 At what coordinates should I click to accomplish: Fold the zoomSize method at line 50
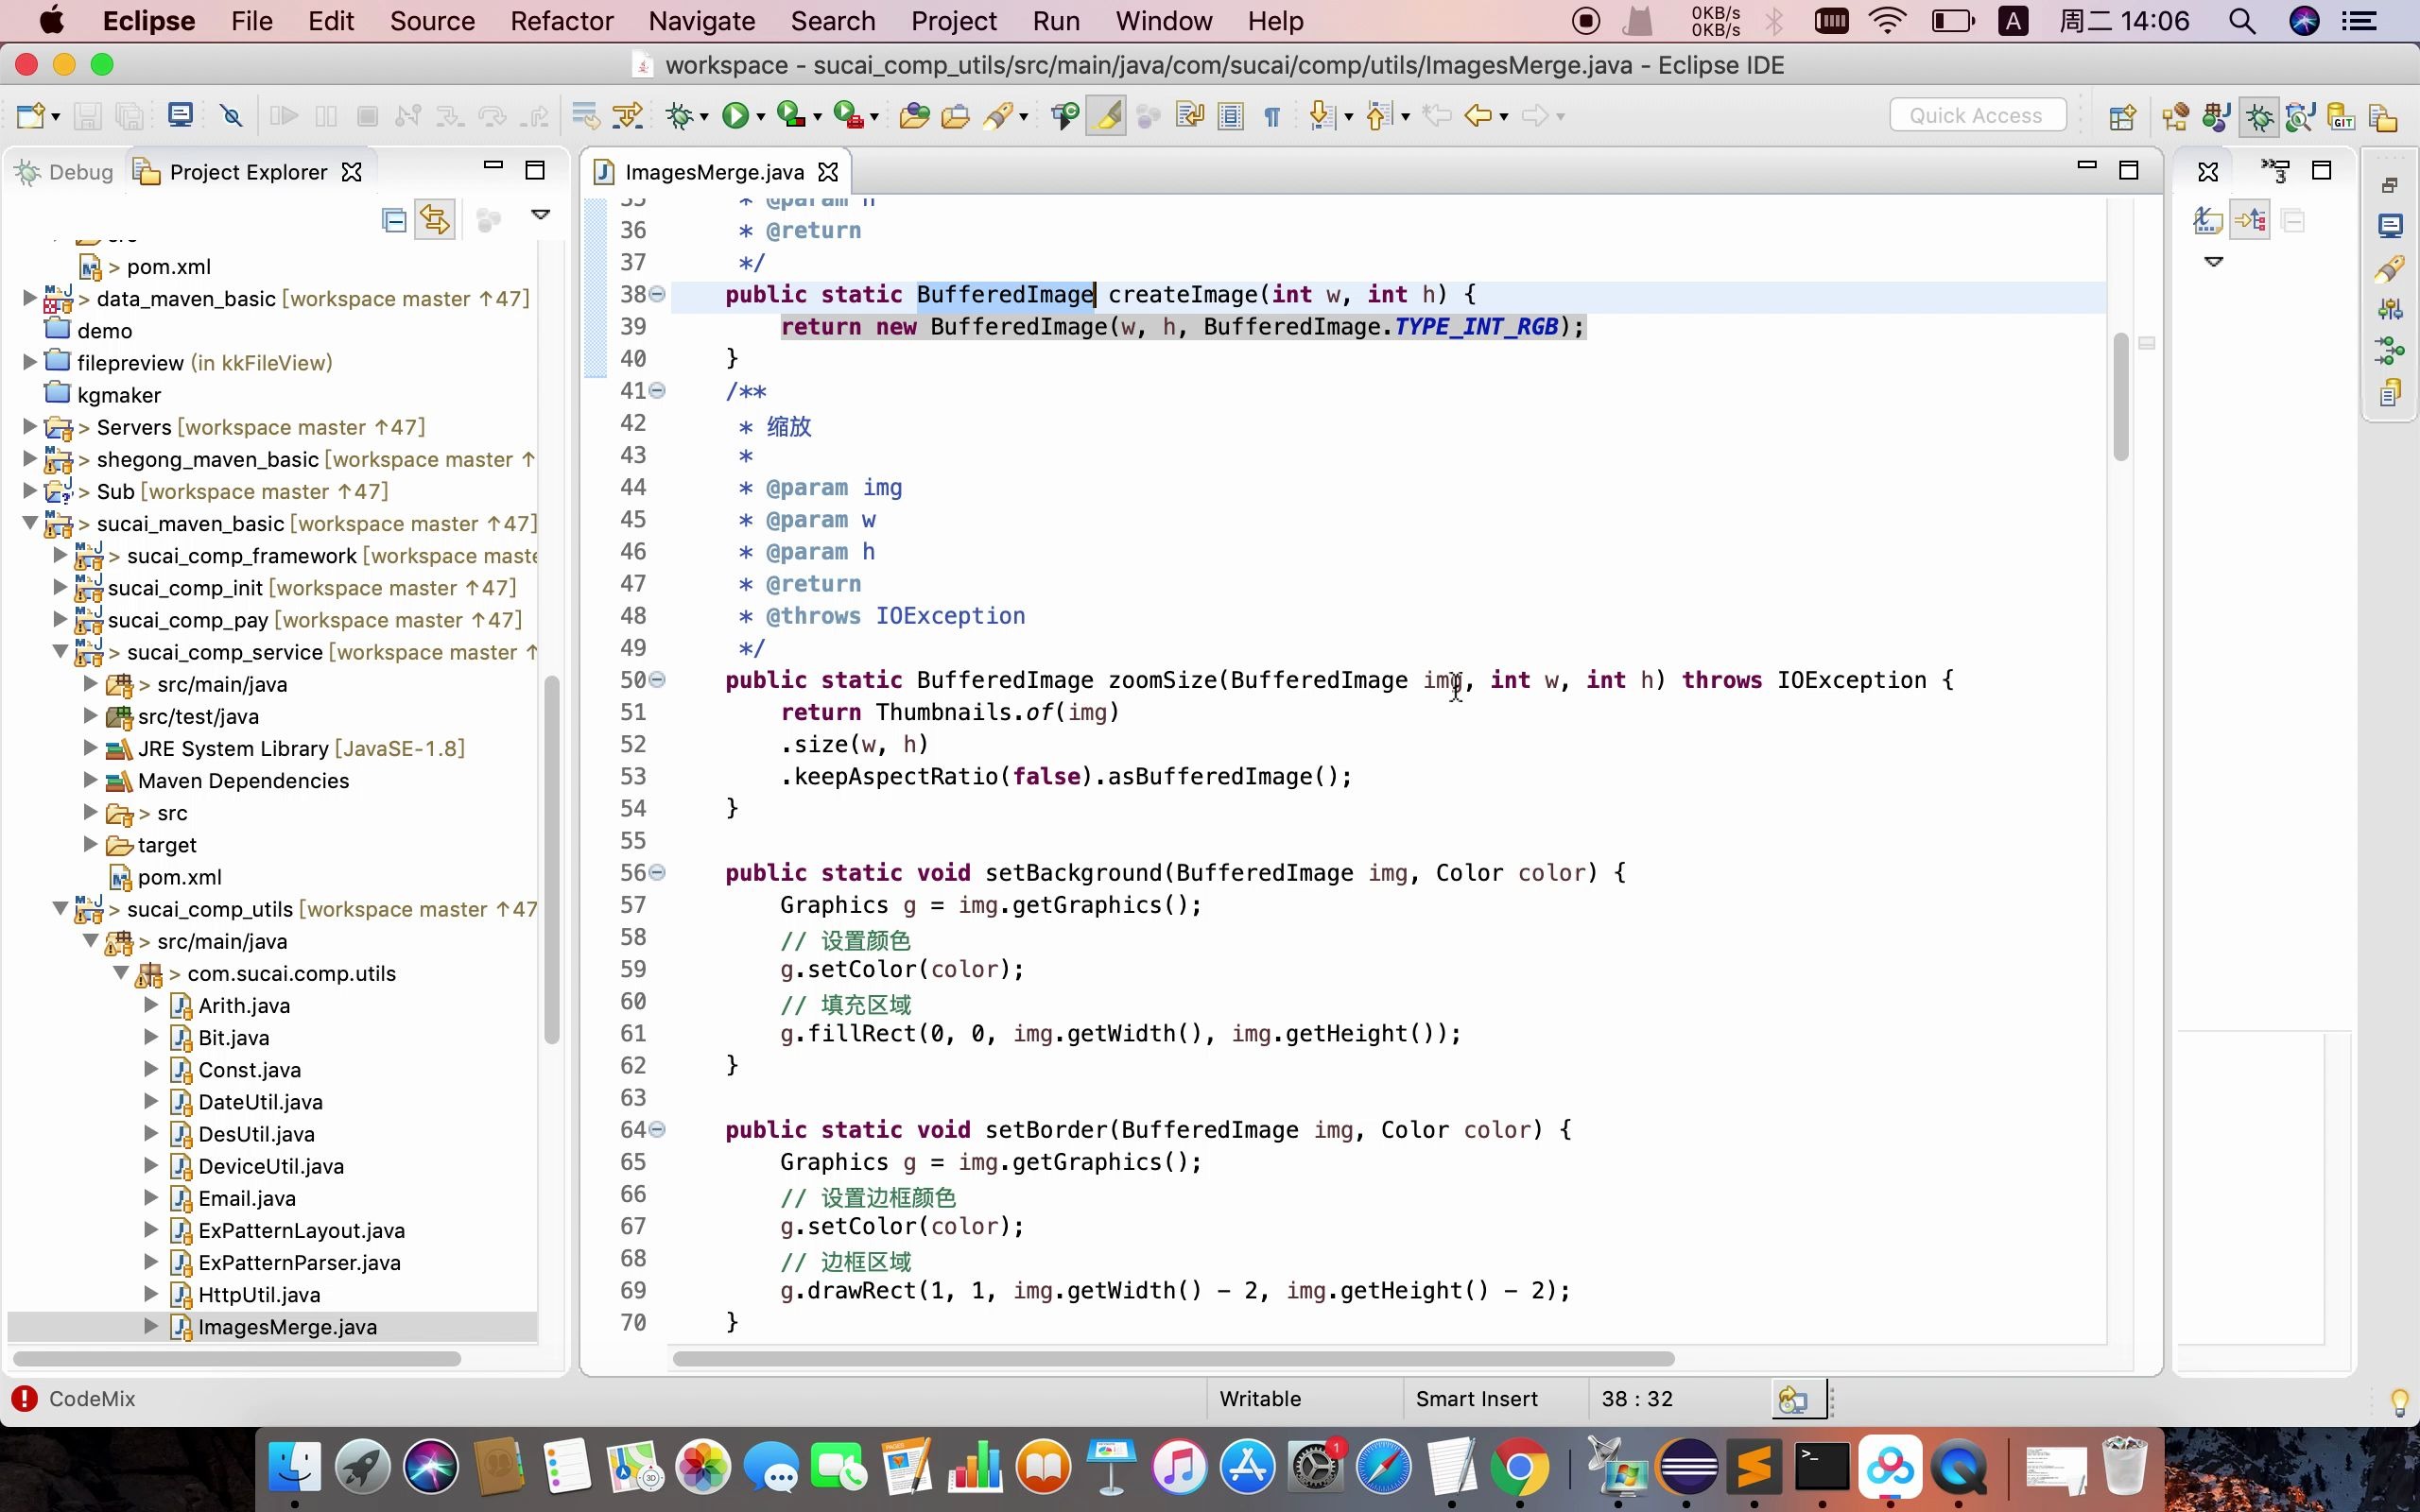point(657,679)
